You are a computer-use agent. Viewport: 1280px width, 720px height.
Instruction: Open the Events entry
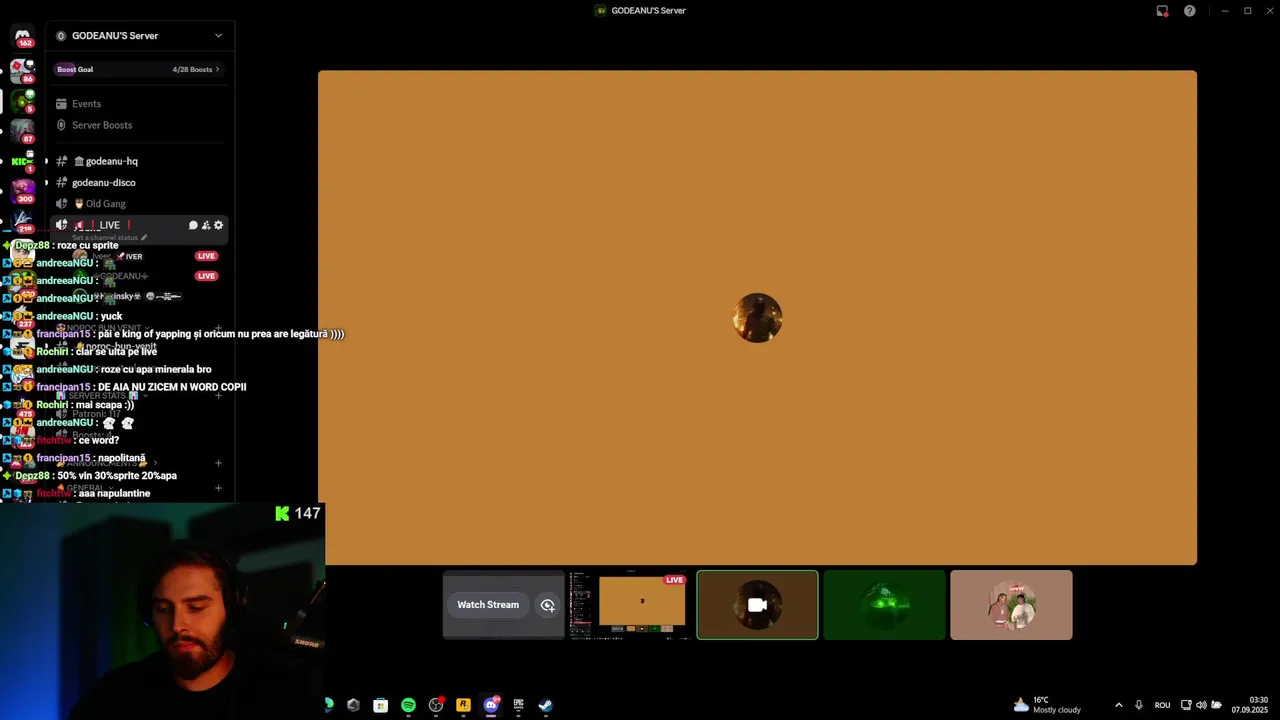(86, 104)
